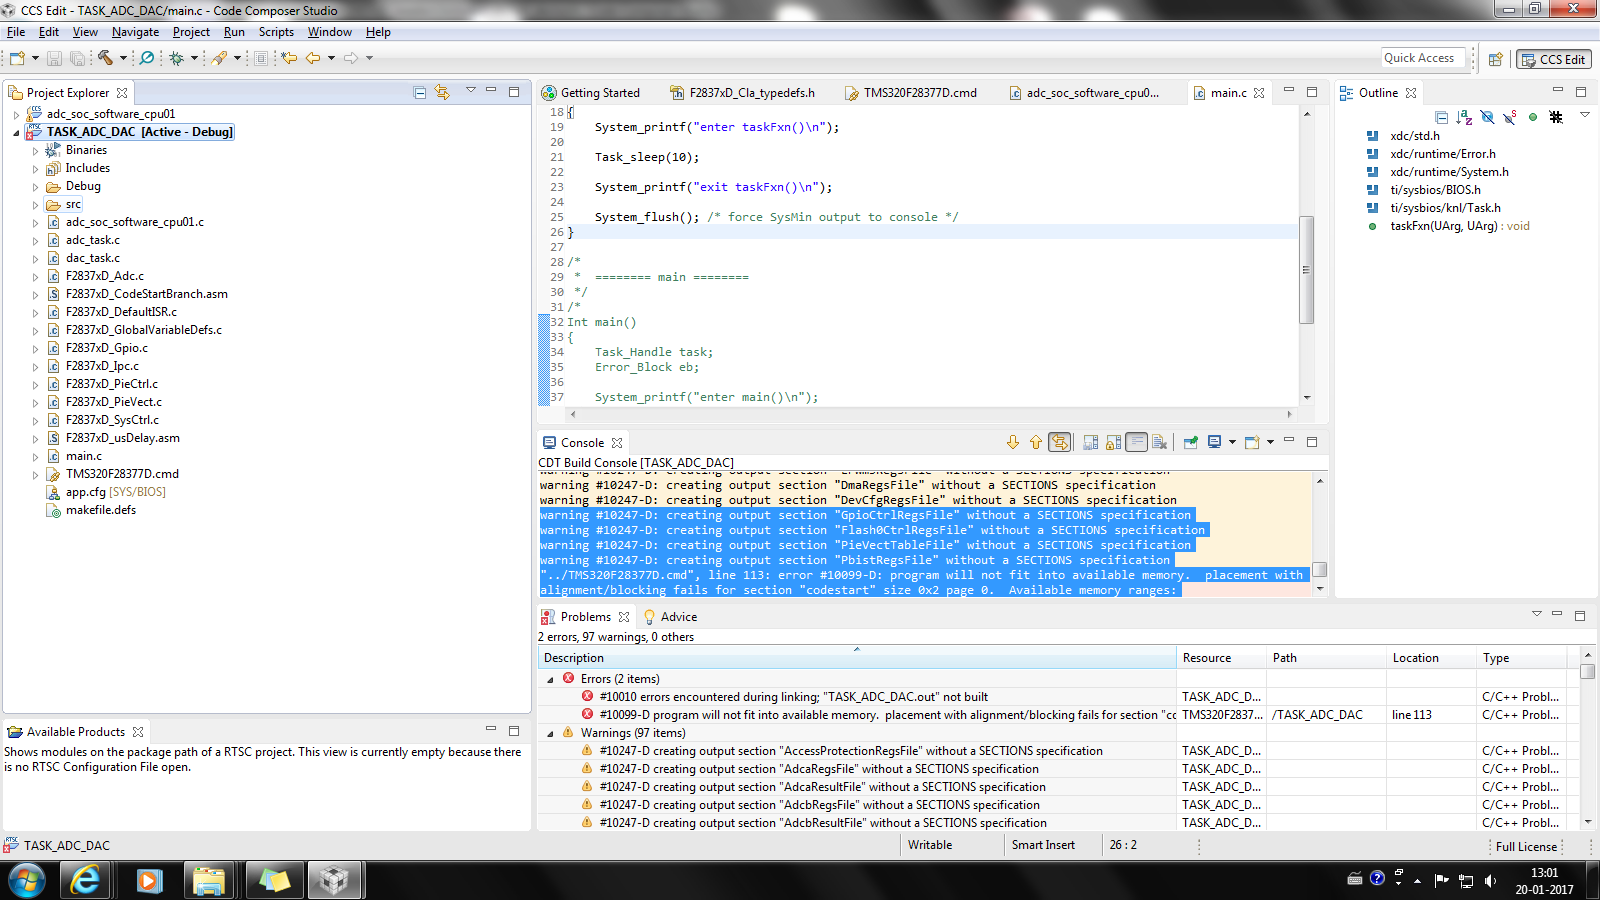Click the editor vertical scrollbar thumb

pos(1306,270)
